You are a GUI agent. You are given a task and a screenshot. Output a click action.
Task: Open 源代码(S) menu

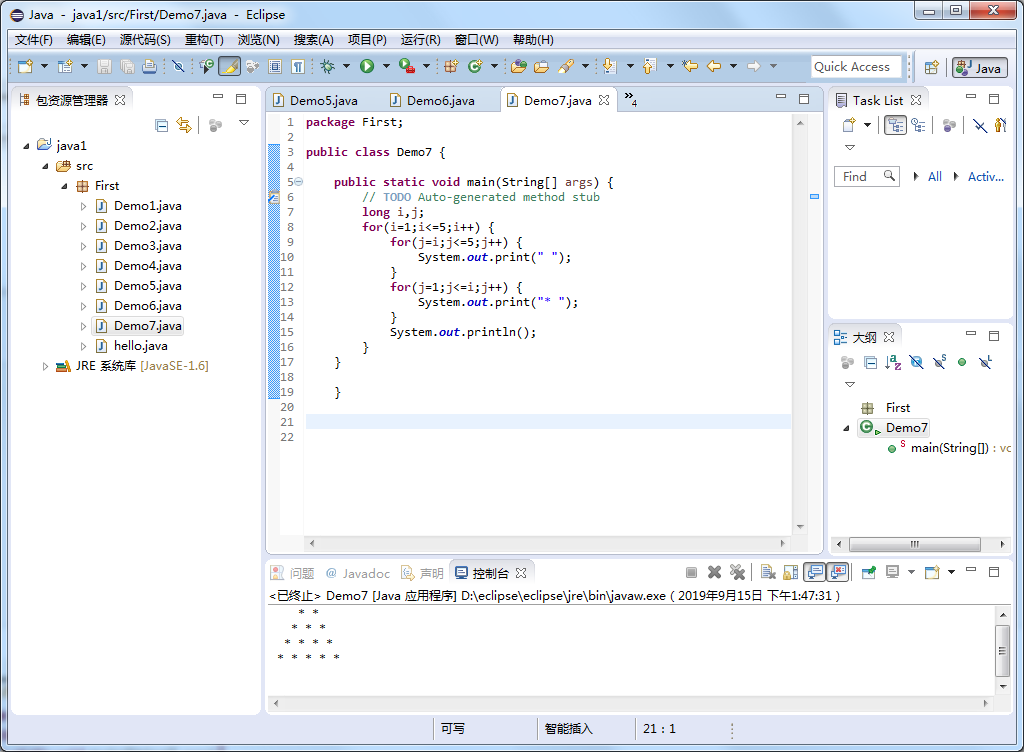click(145, 40)
